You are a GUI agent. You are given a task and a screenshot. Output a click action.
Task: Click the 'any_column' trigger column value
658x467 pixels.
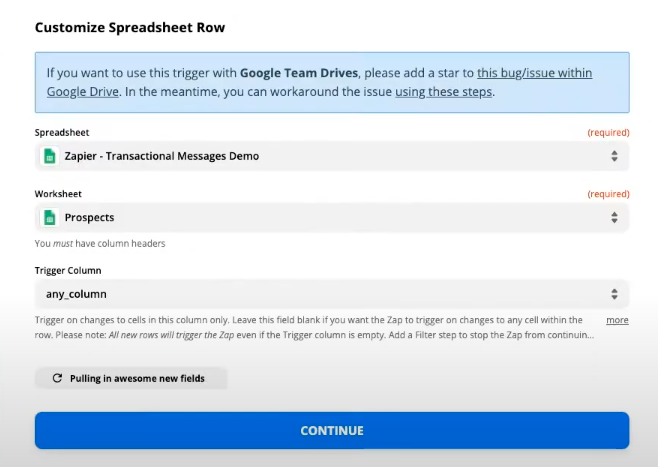click(76, 294)
